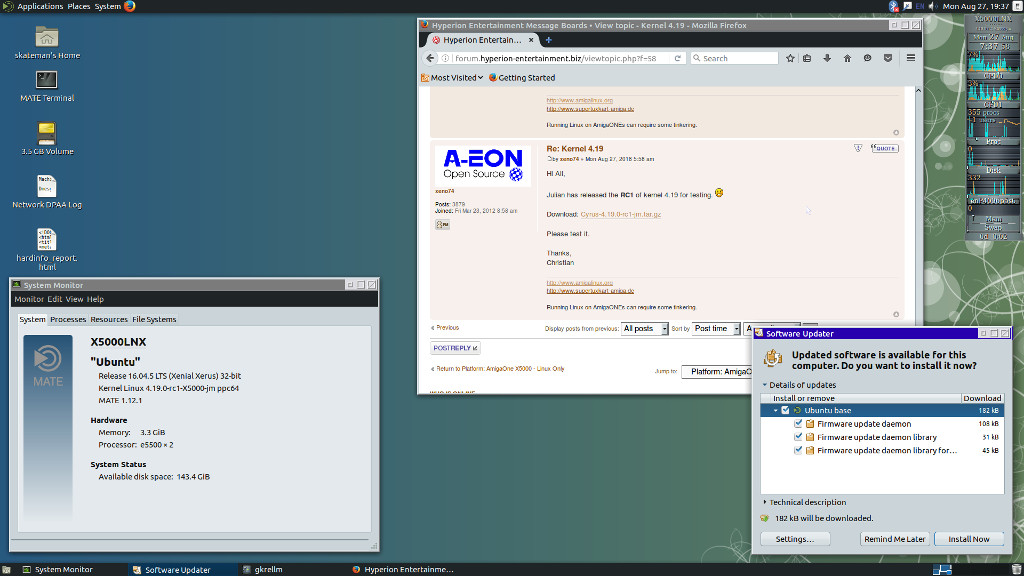This screenshot has height=576, width=1024.
Task: Click Install Now in Software Updater
Action: (968, 539)
